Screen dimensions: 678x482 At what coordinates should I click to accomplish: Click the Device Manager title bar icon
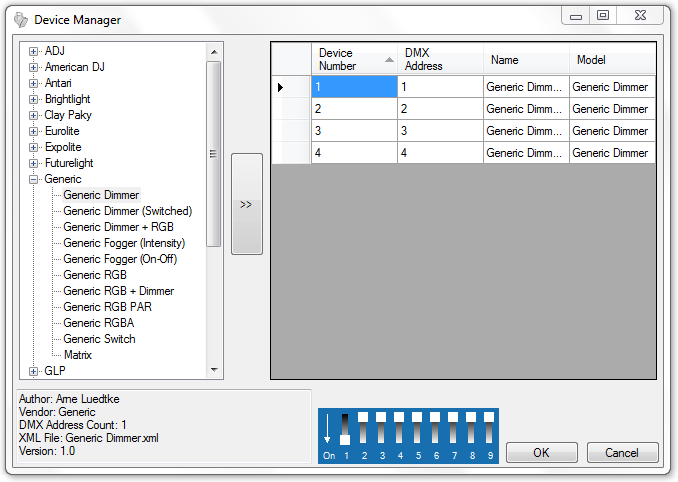tap(20, 19)
